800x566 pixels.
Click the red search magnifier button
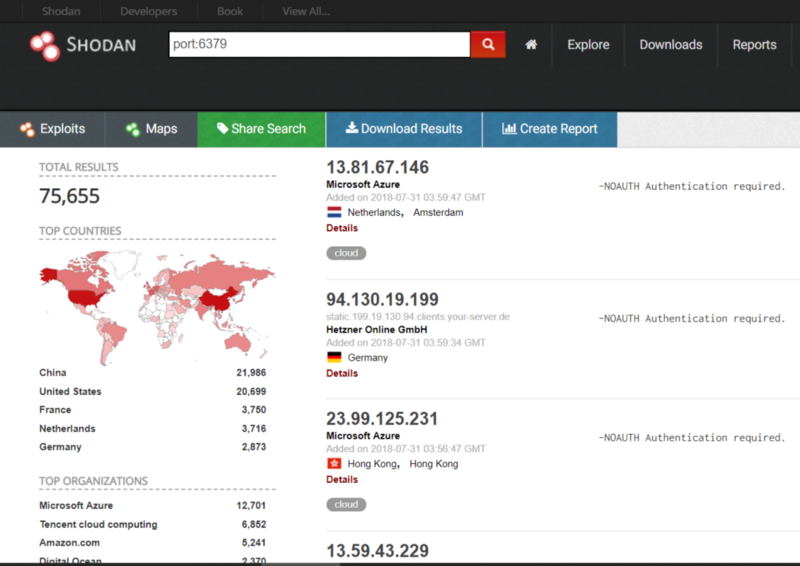click(488, 44)
